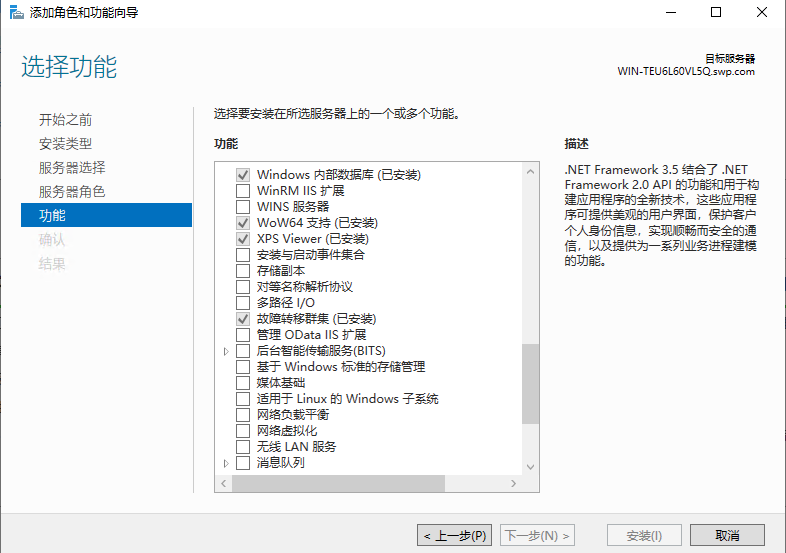786x553 pixels.
Task: Select the 'XPS Viewer (已安装)' label
Action: pos(313,239)
